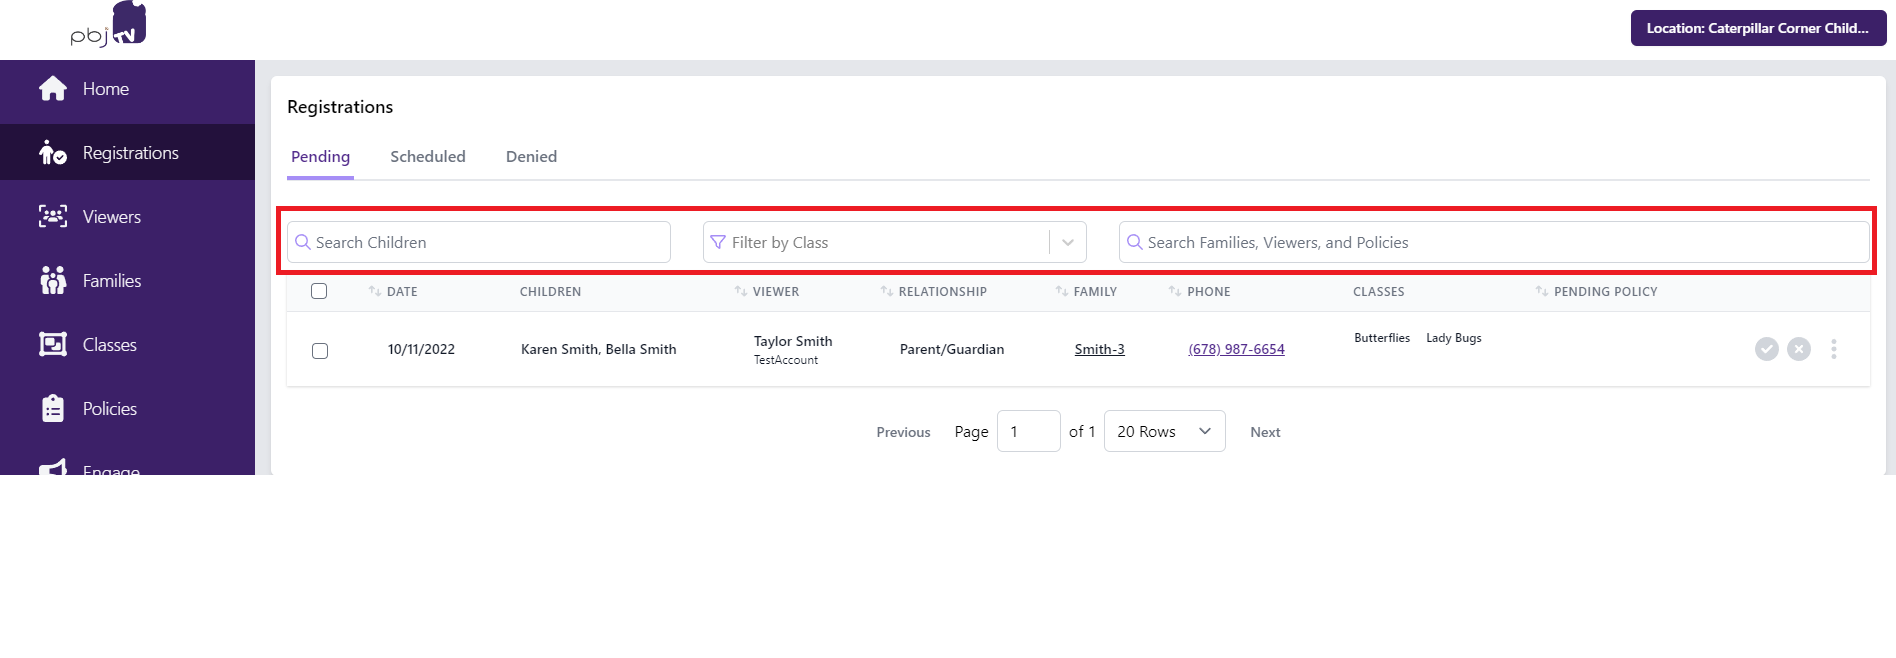Click the pbj TV logo

pos(108,24)
